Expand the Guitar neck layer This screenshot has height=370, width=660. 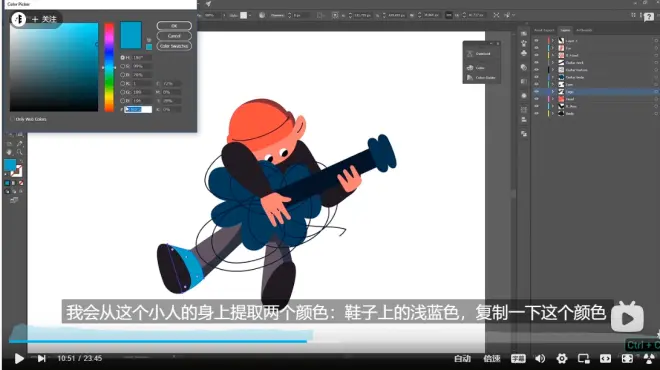553,63
